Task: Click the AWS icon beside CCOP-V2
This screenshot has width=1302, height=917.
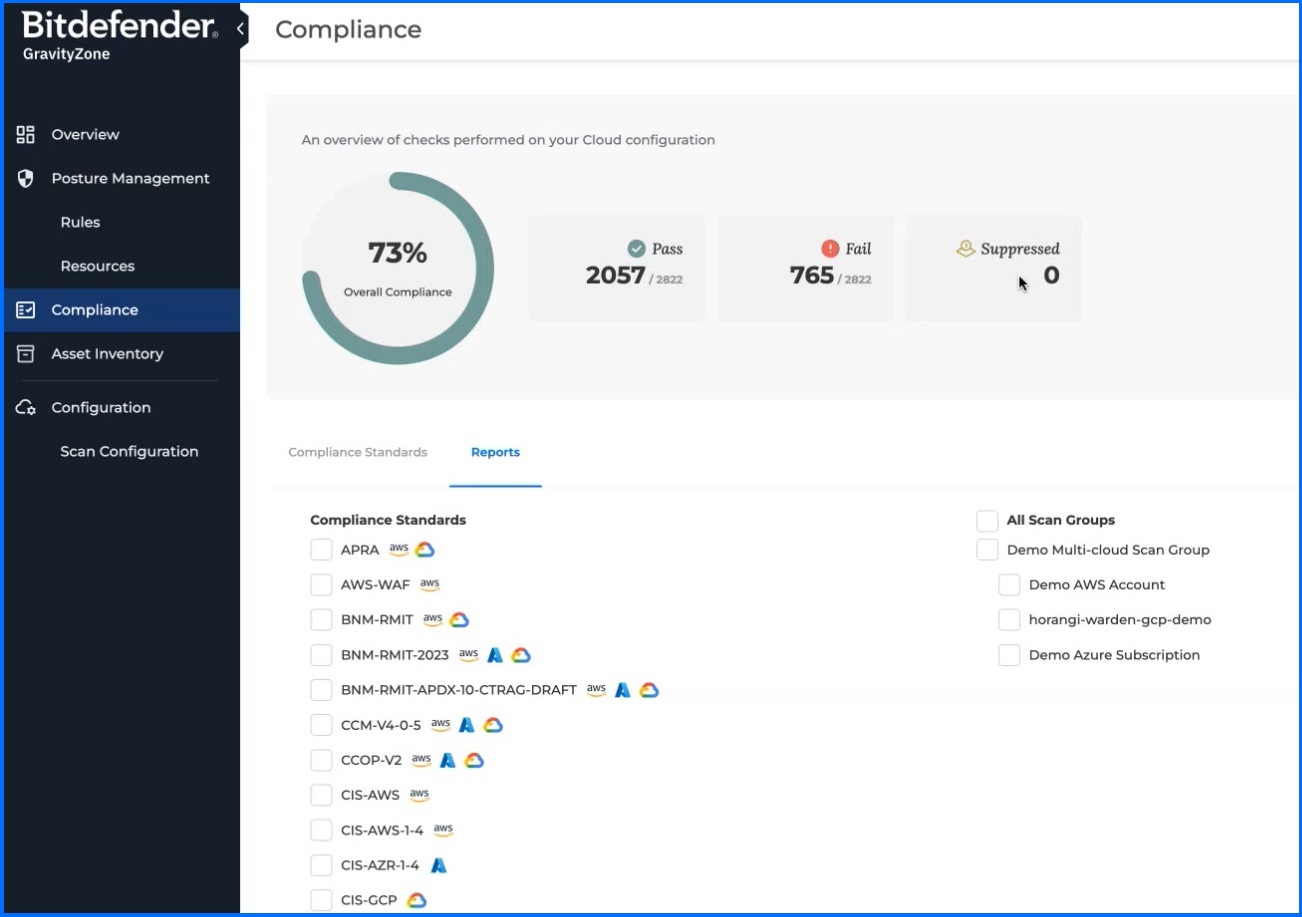Action: (421, 760)
